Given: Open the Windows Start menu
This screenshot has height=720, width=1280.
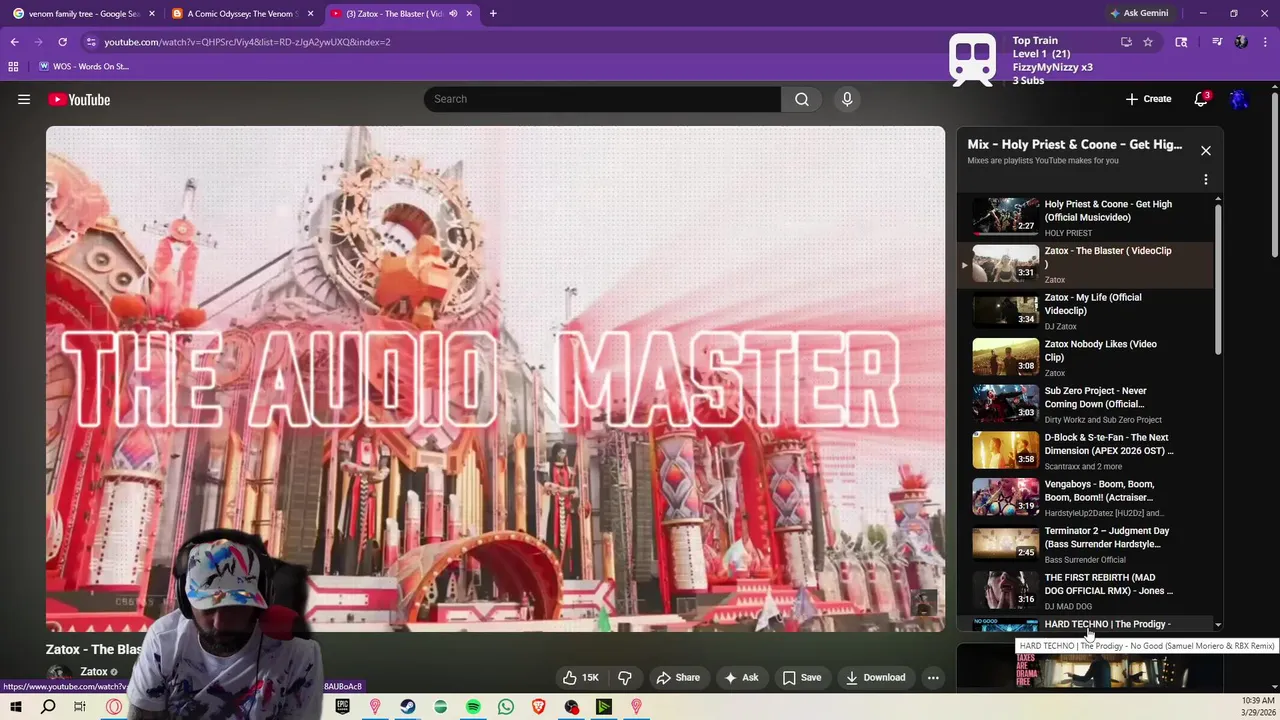Looking at the screenshot, I should tap(16, 707).
